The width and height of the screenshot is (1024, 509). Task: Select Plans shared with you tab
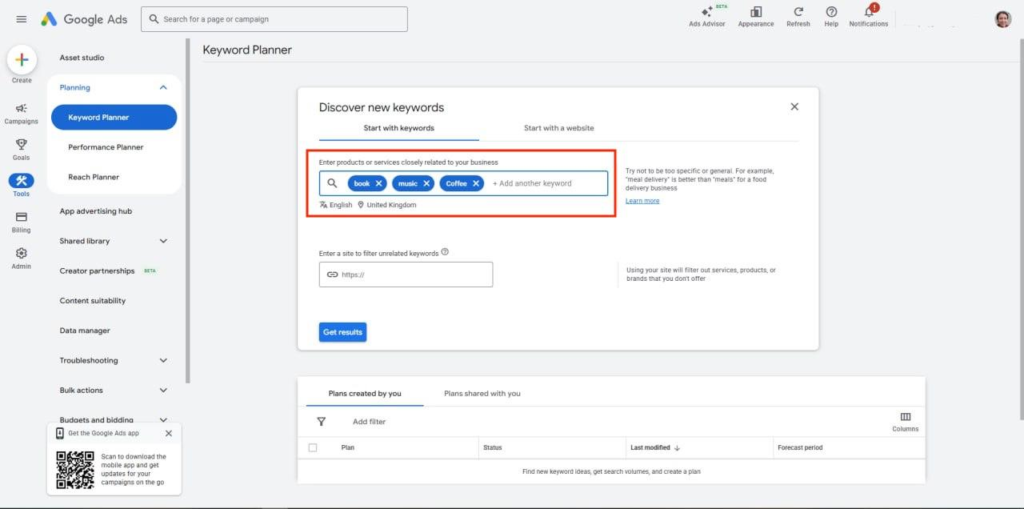click(482, 393)
